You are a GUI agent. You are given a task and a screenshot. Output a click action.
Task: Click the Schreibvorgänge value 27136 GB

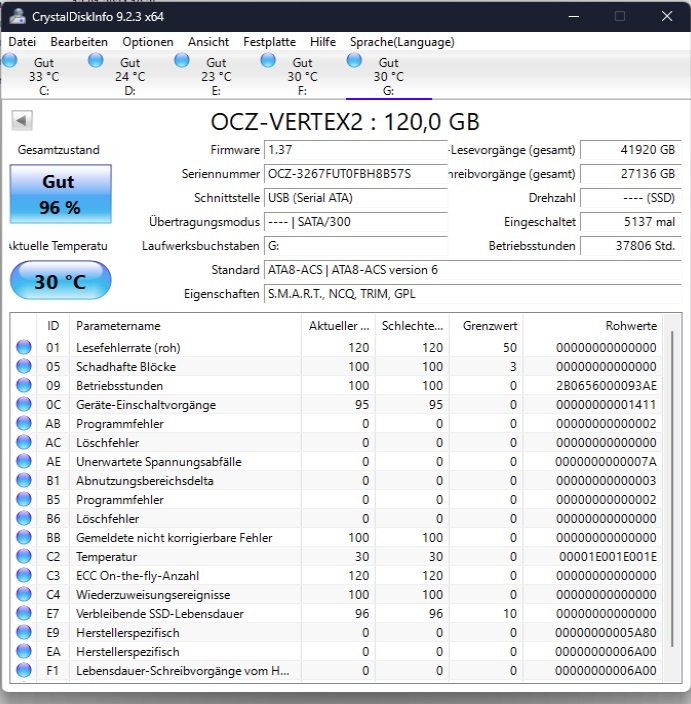pyautogui.click(x=631, y=174)
